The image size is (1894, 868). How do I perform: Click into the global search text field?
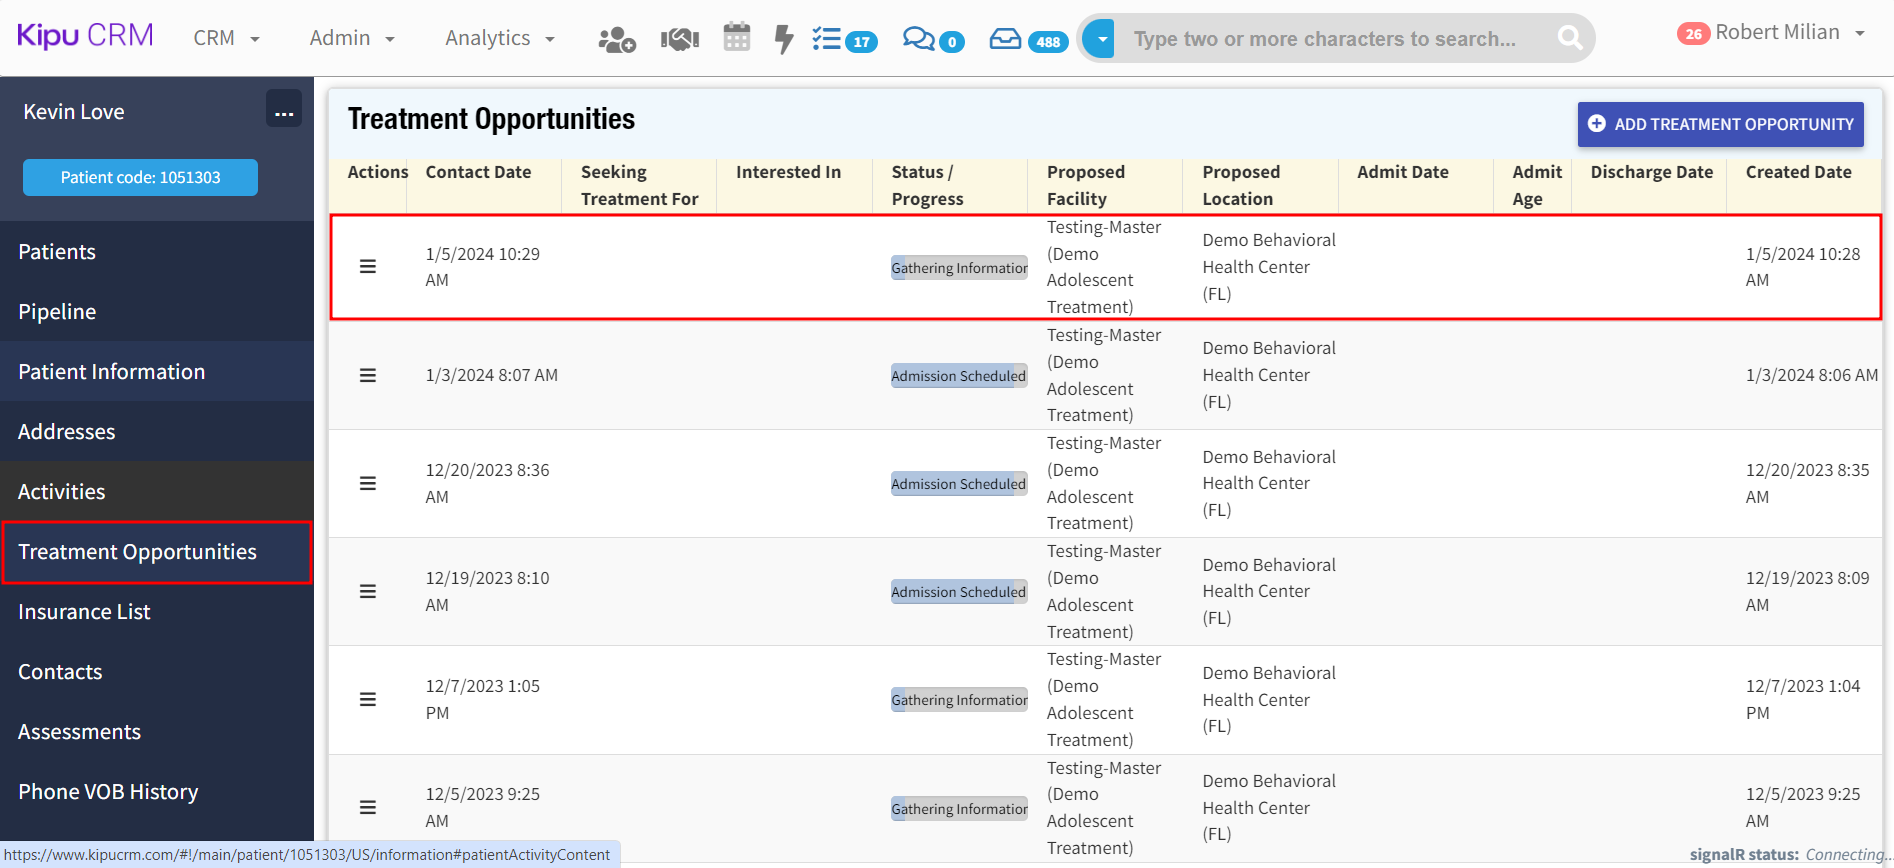tap(1330, 39)
